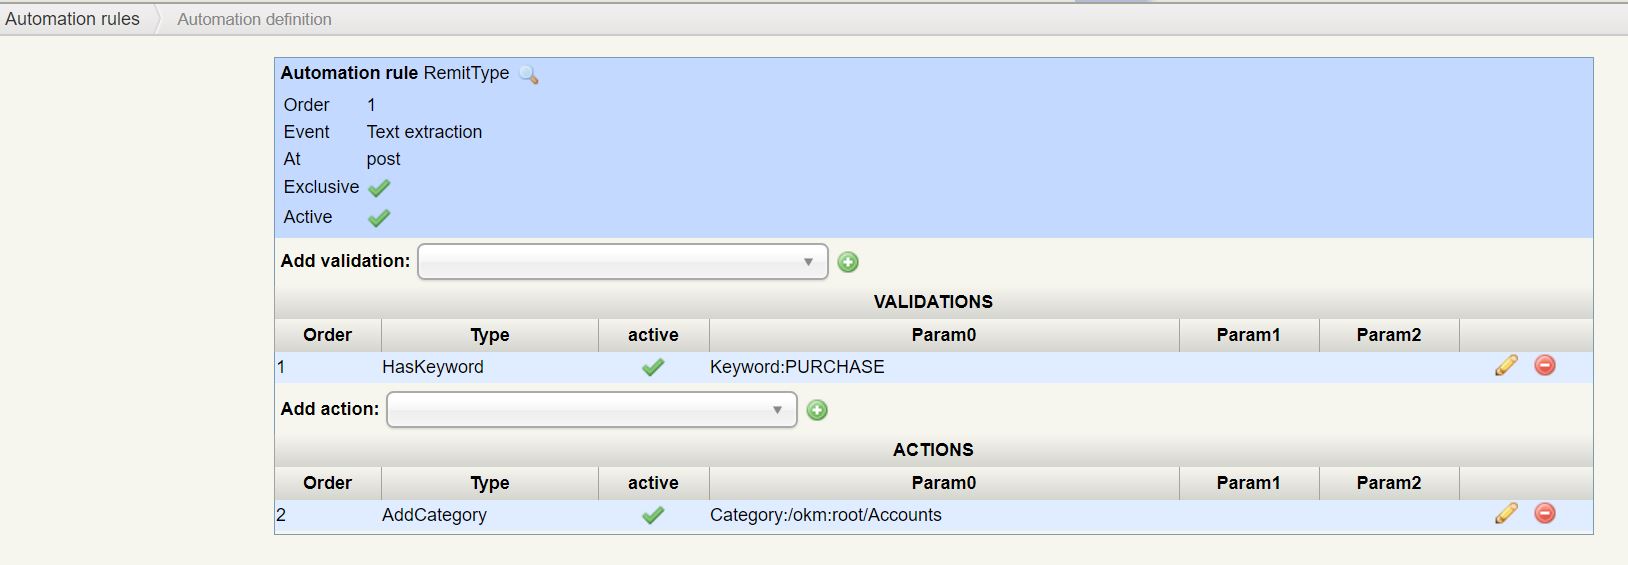Edit the HasKeyword validation with pencil icon

(x=1506, y=366)
